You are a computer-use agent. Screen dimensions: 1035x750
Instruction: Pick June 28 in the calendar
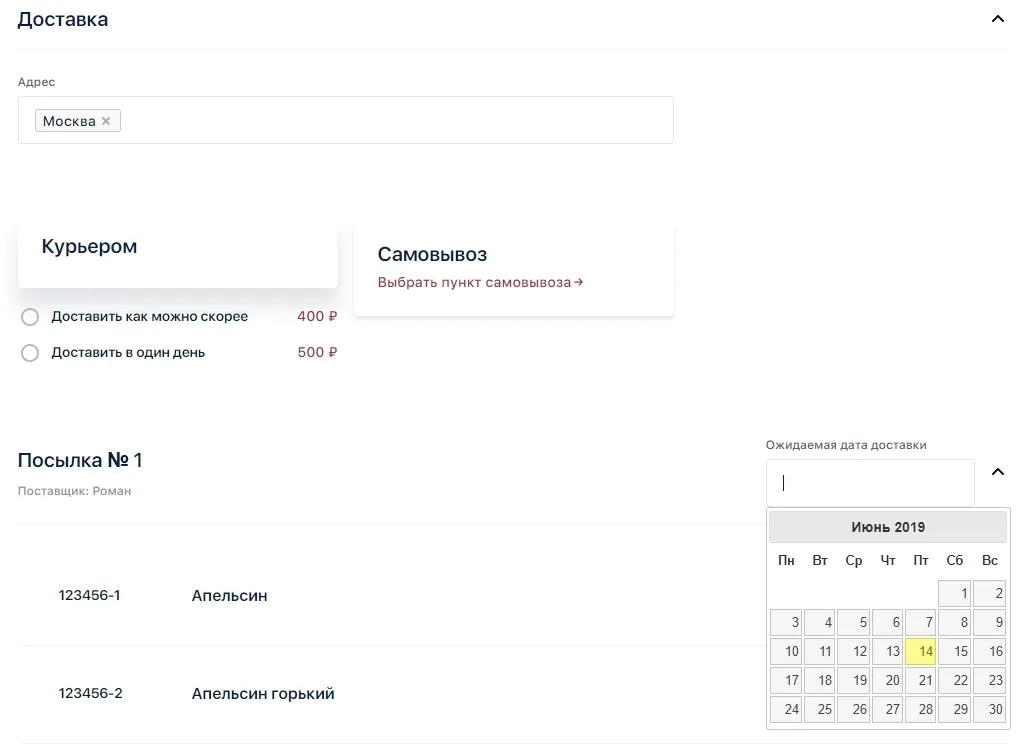tap(920, 709)
